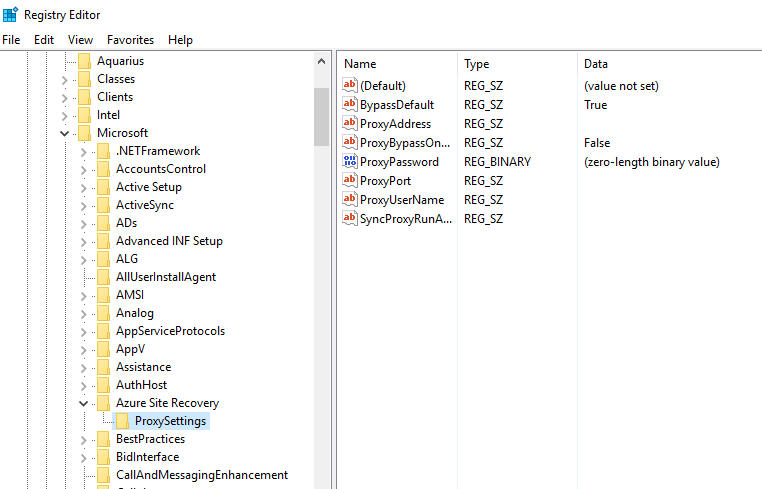This screenshot has width=762, height=489.
Task: Open the File menu
Action: [x=11, y=40]
